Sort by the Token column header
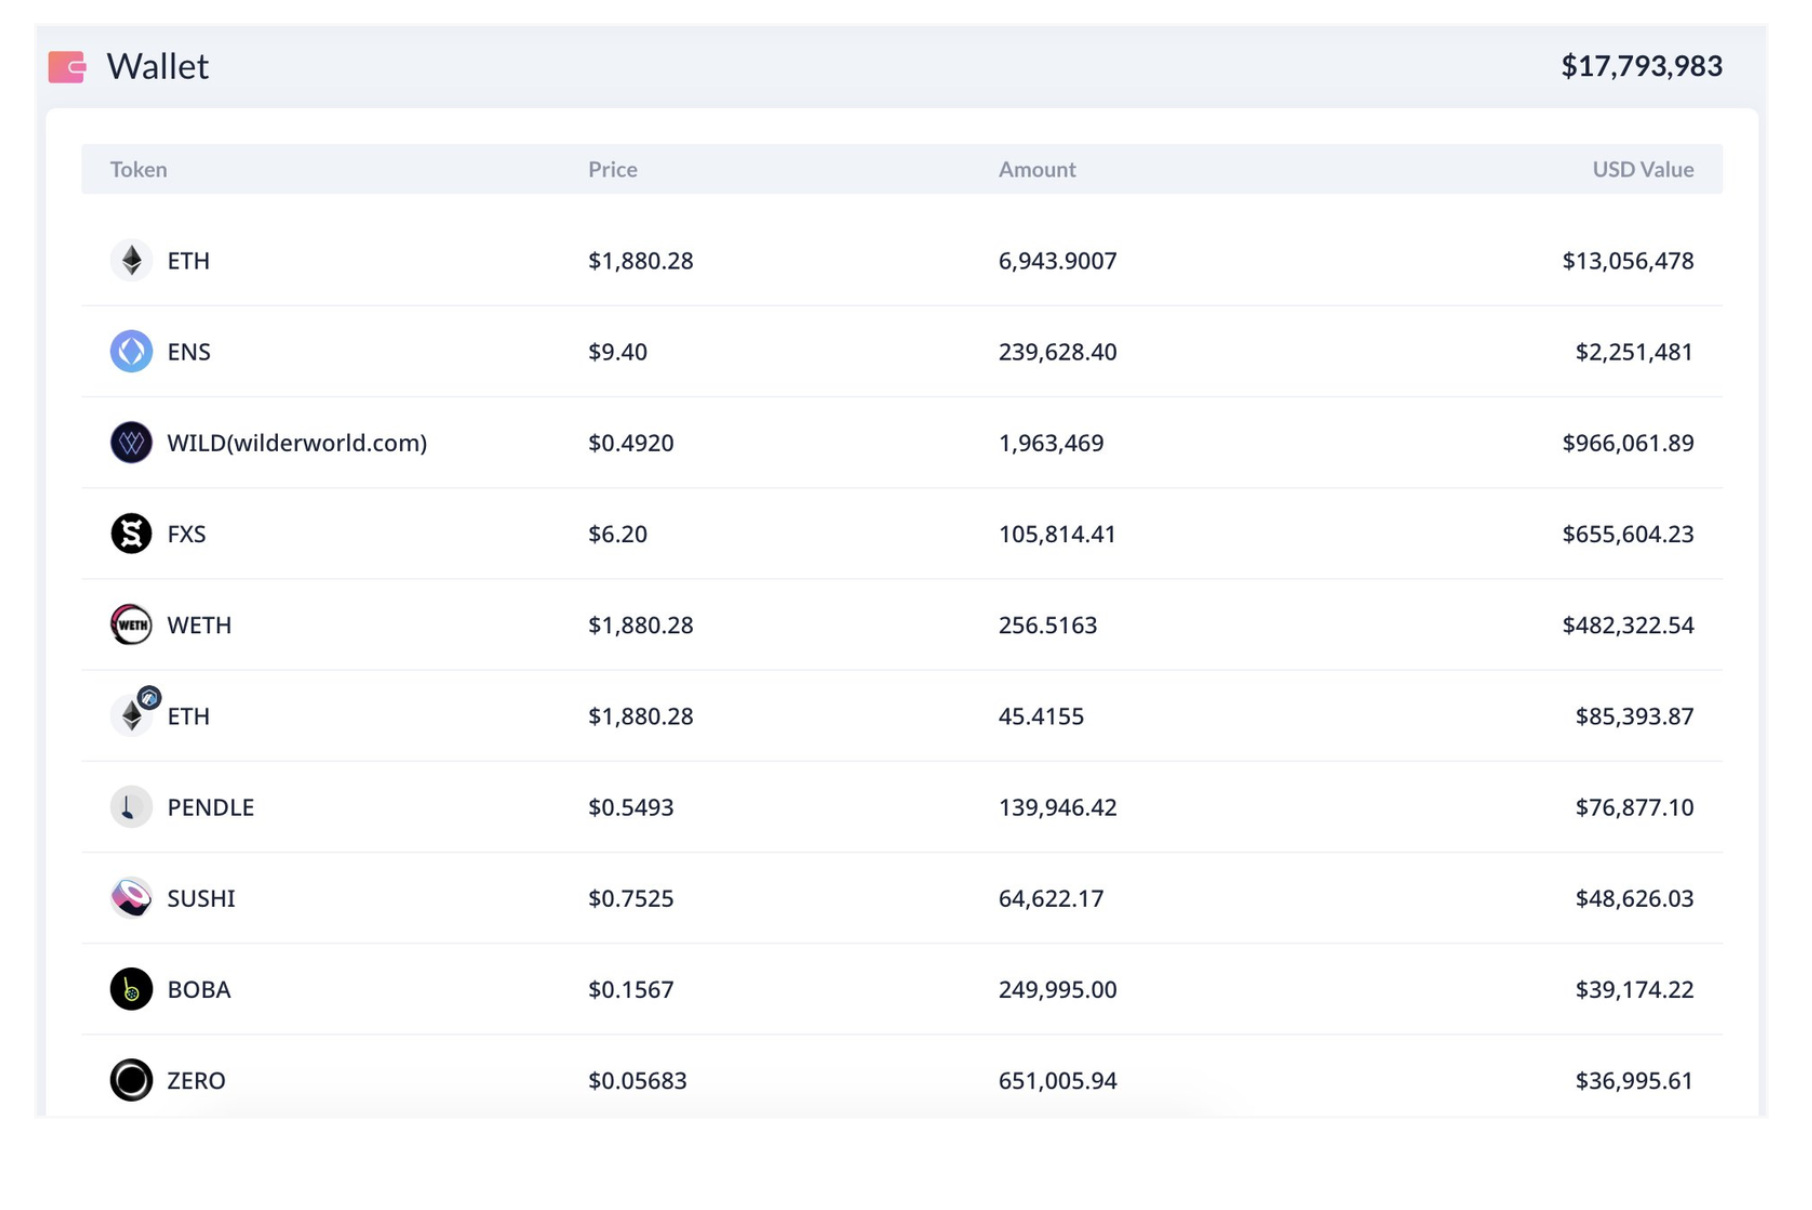 [138, 170]
